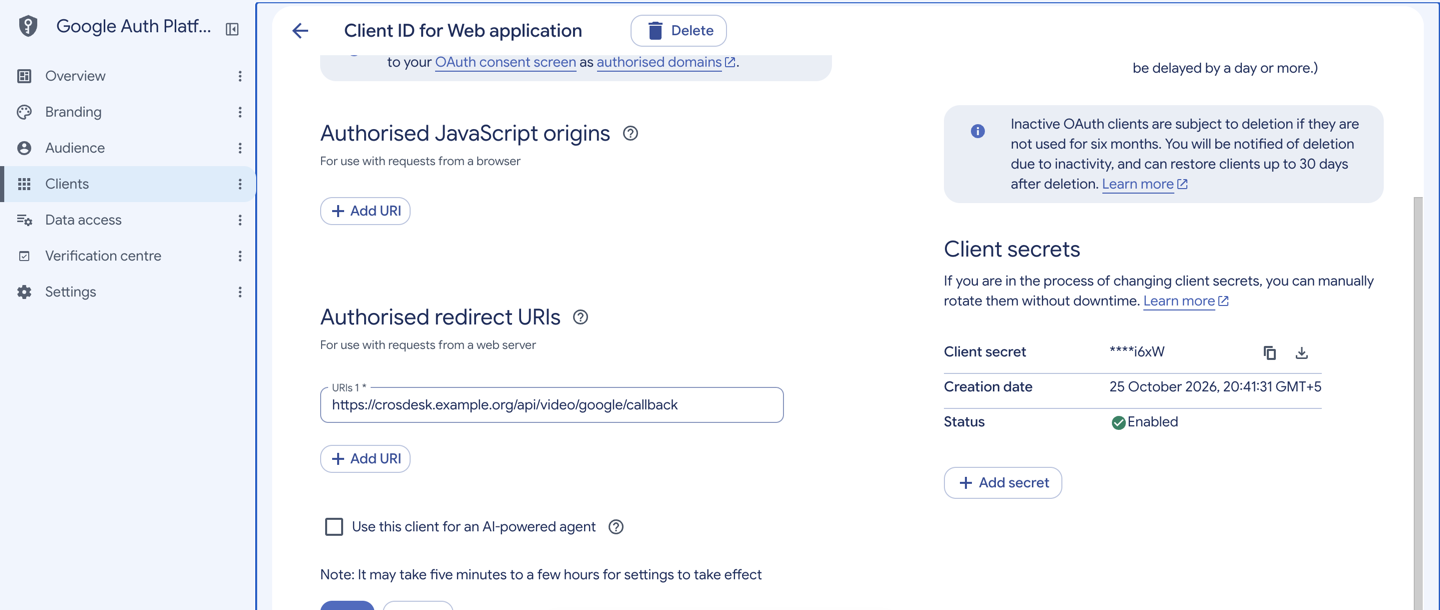Click the Clients grid icon
The image size is (1440, 610).
(x=24, y=184)
